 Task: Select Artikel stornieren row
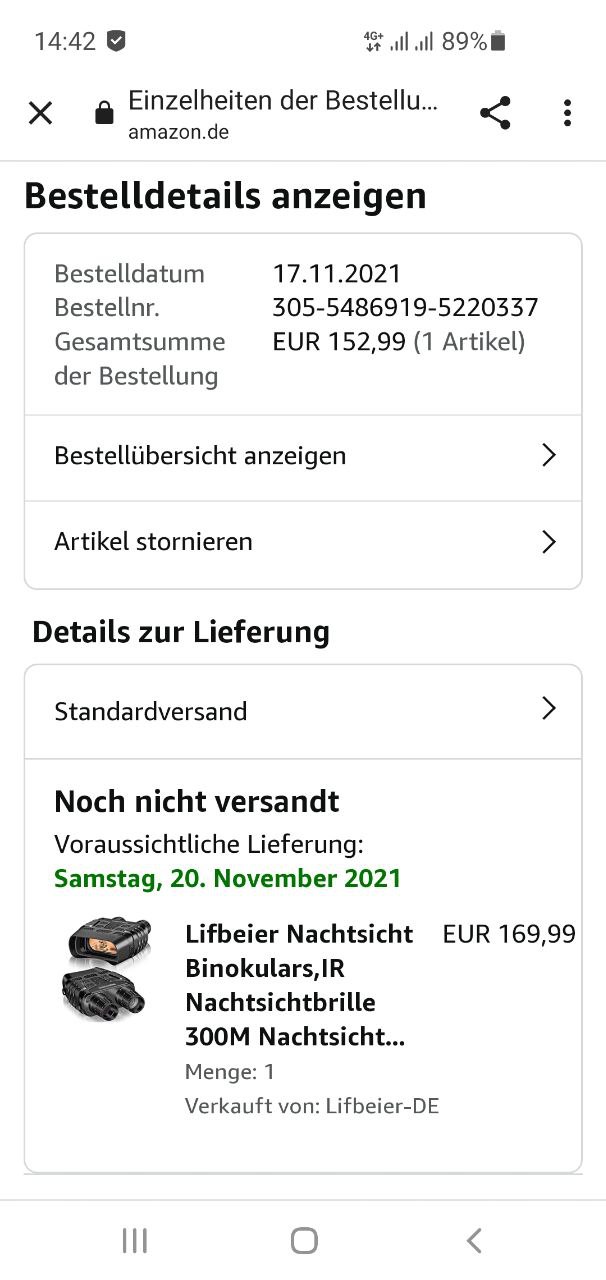click(x=153, y=542)
